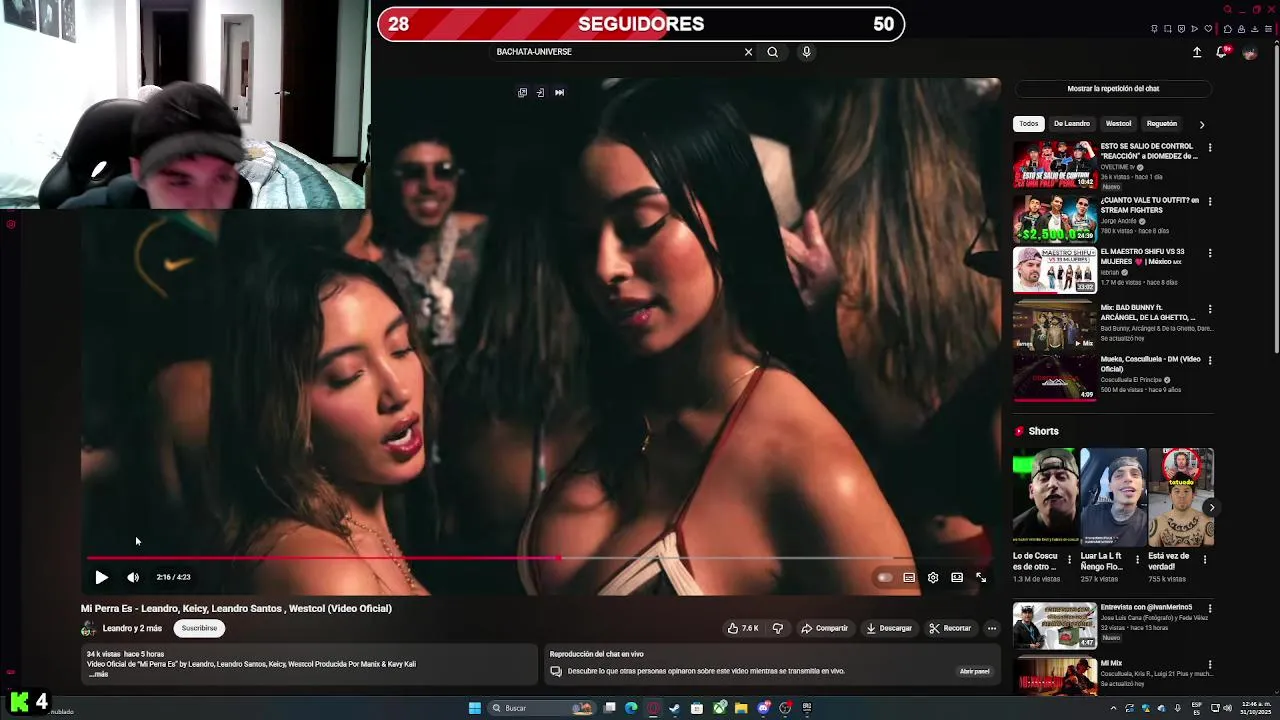Open the Lo de Coscu short
This screenshot has width=1280, height=720.
click(x=1045, y=497)
